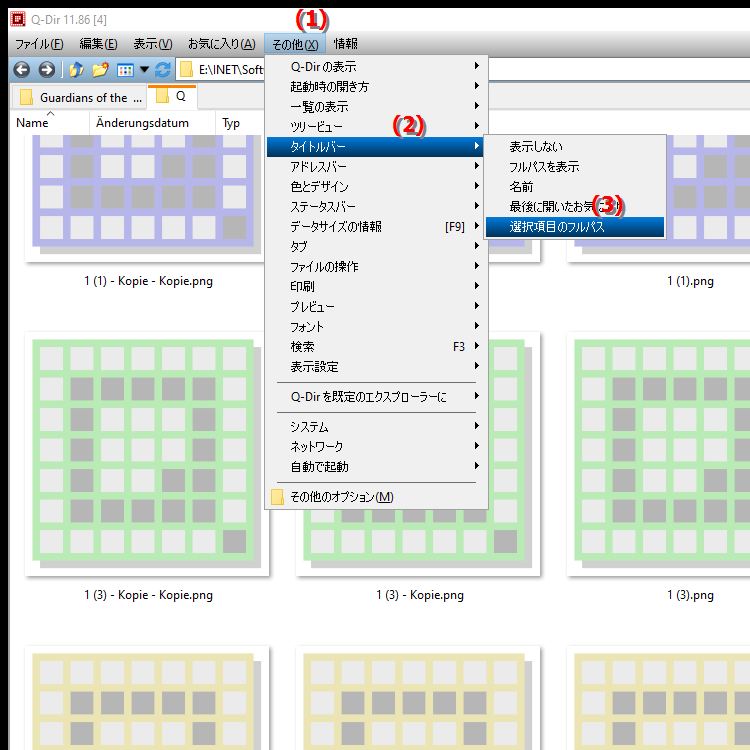This screenshot has height=750, width=750.
Task: Choose the 最後に開いたお気に入り option
Action: click(x=575, y=207)
